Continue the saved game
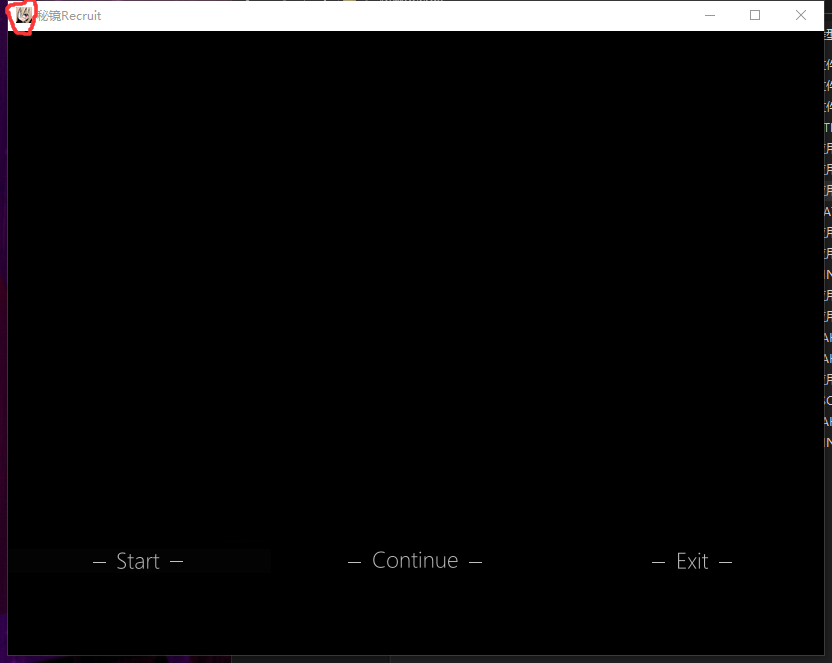The image size is (832, 663). [415, 561]
